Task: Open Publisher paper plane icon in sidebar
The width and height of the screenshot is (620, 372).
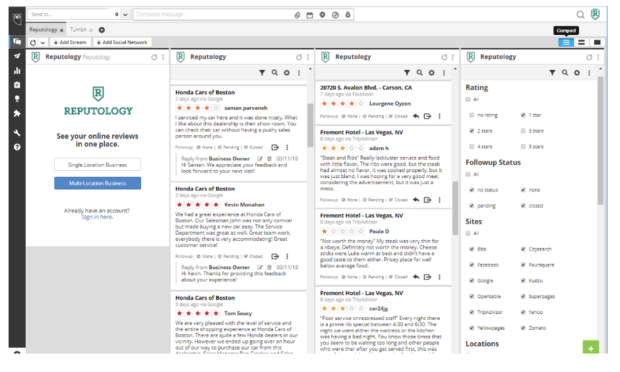Action: coord(17,56)
